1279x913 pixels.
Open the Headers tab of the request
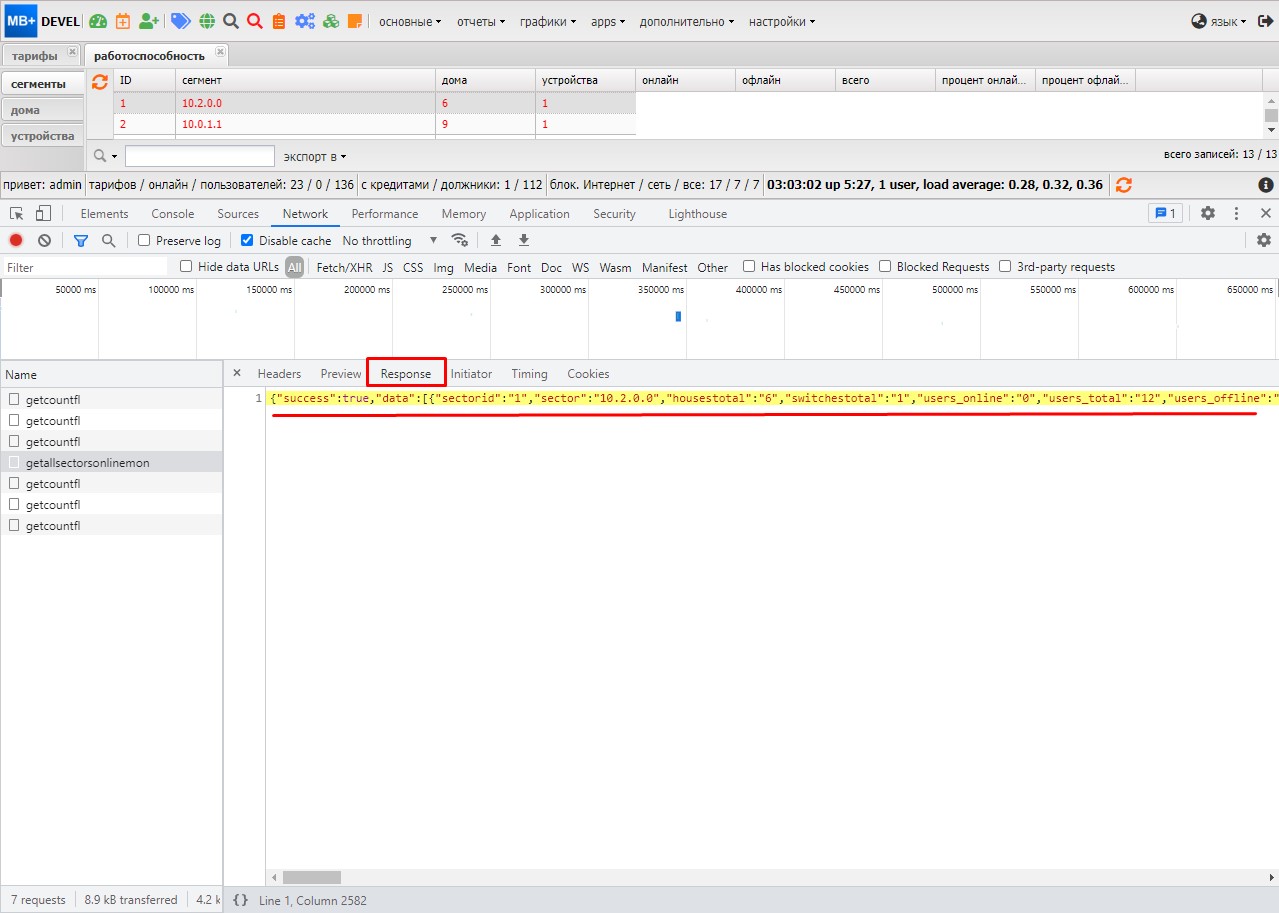(x=279, y=374)
